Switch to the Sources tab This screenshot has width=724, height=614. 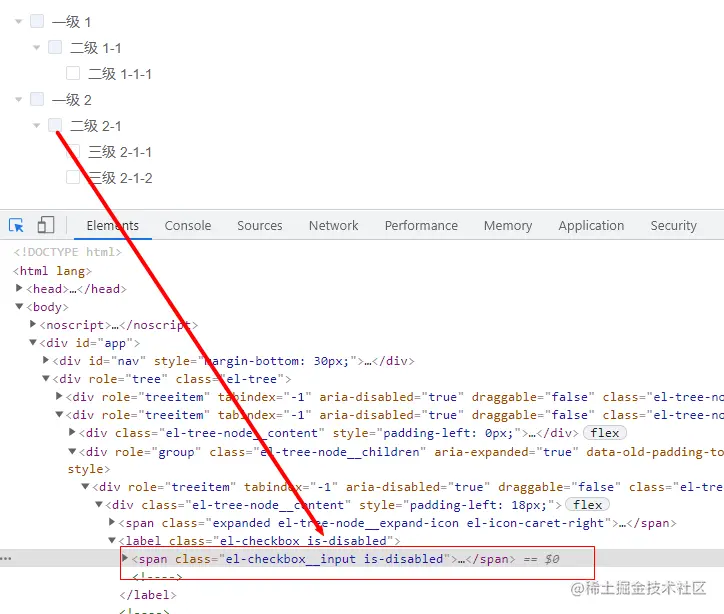[x=259, y=225]
